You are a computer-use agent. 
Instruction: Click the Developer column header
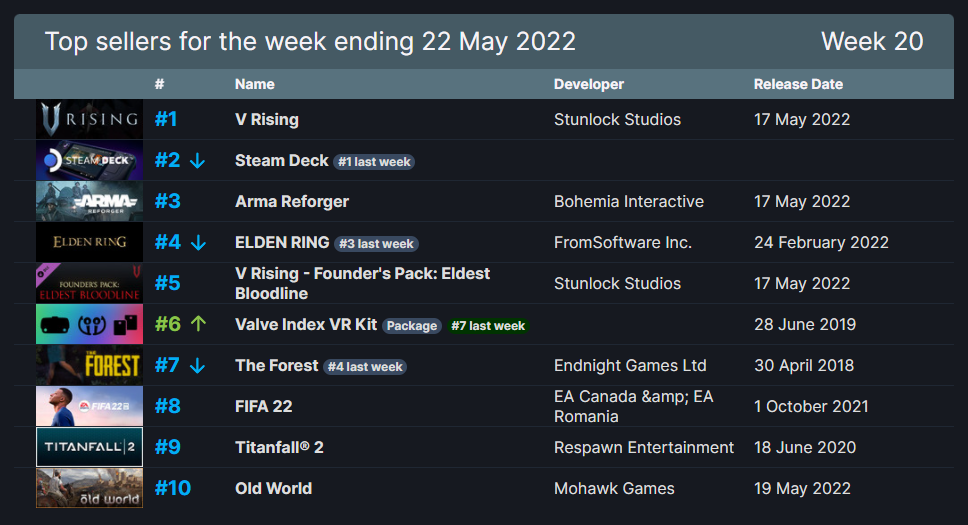[x=588, y=84]
